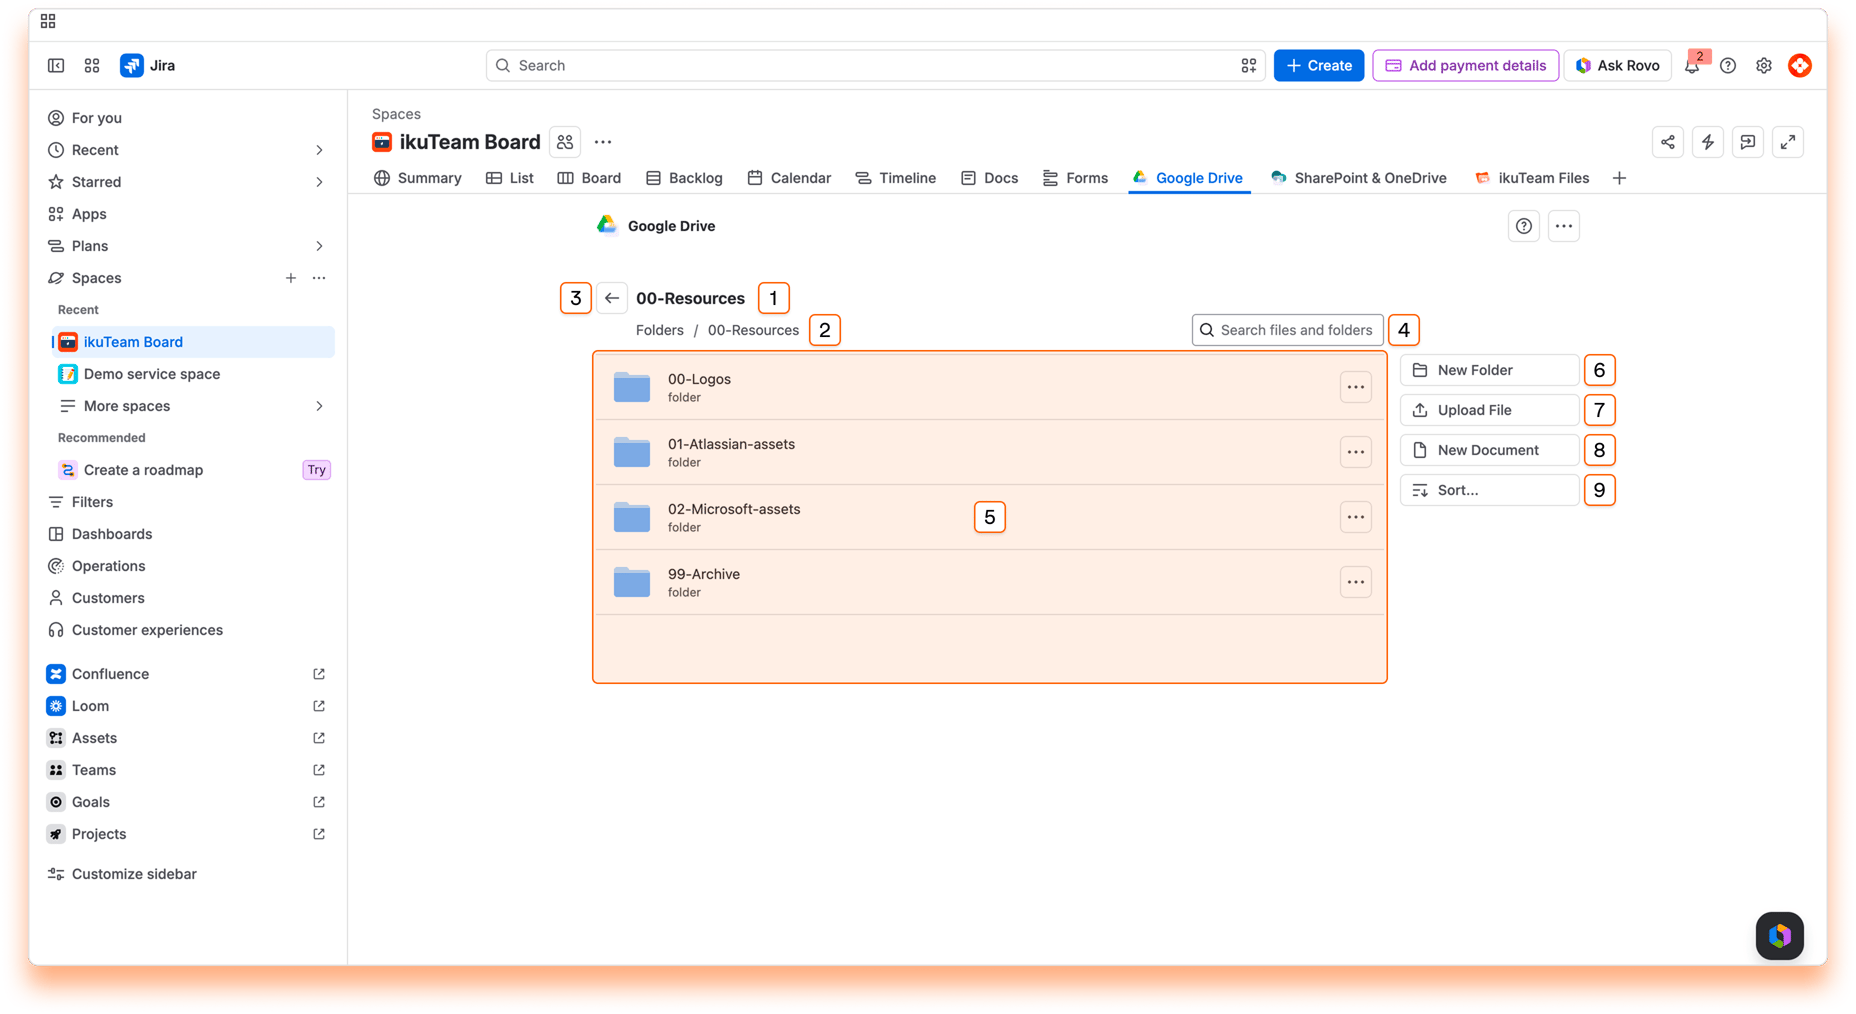Open the settings gear icon
The width and height of the screenshot is (1856, 1014).
tap(1764, 65)
